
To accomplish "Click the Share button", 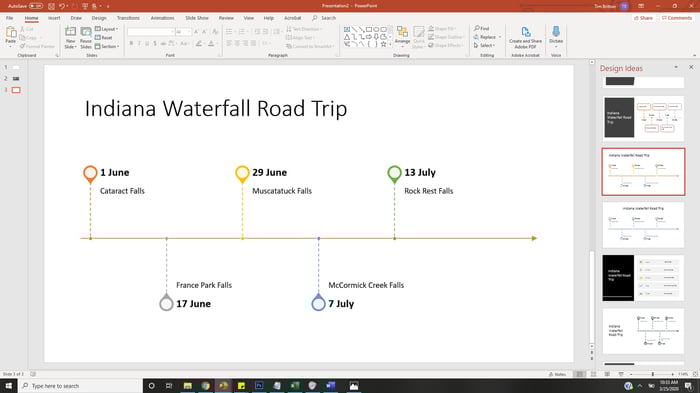I will tap(643, 18).
